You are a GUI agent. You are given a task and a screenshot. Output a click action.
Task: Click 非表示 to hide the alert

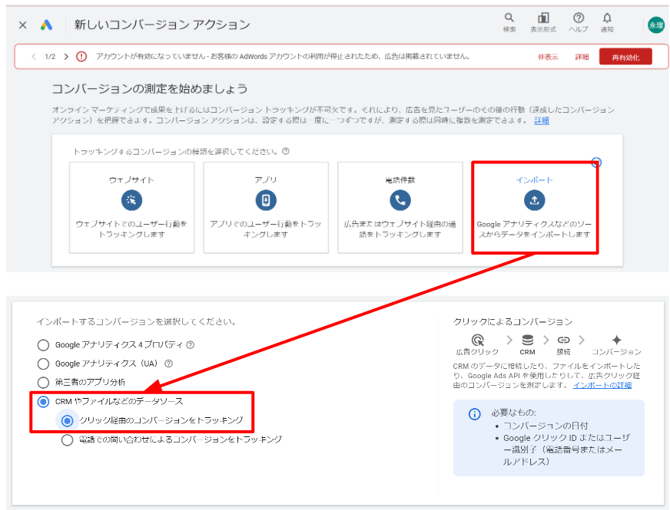click(547, 57)
